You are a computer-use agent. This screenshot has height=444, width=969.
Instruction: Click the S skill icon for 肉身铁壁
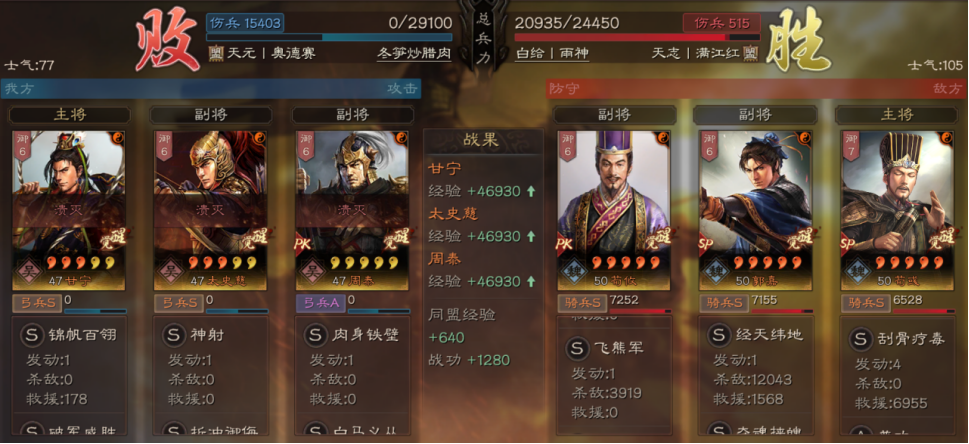(316, 335)
